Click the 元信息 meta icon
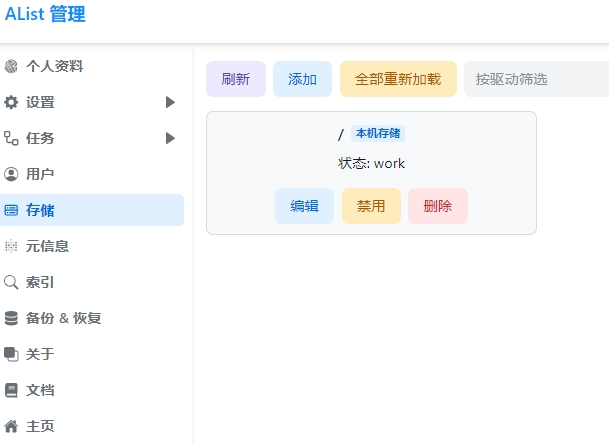This screenshot has width=609, height=444. pos(11,246)
